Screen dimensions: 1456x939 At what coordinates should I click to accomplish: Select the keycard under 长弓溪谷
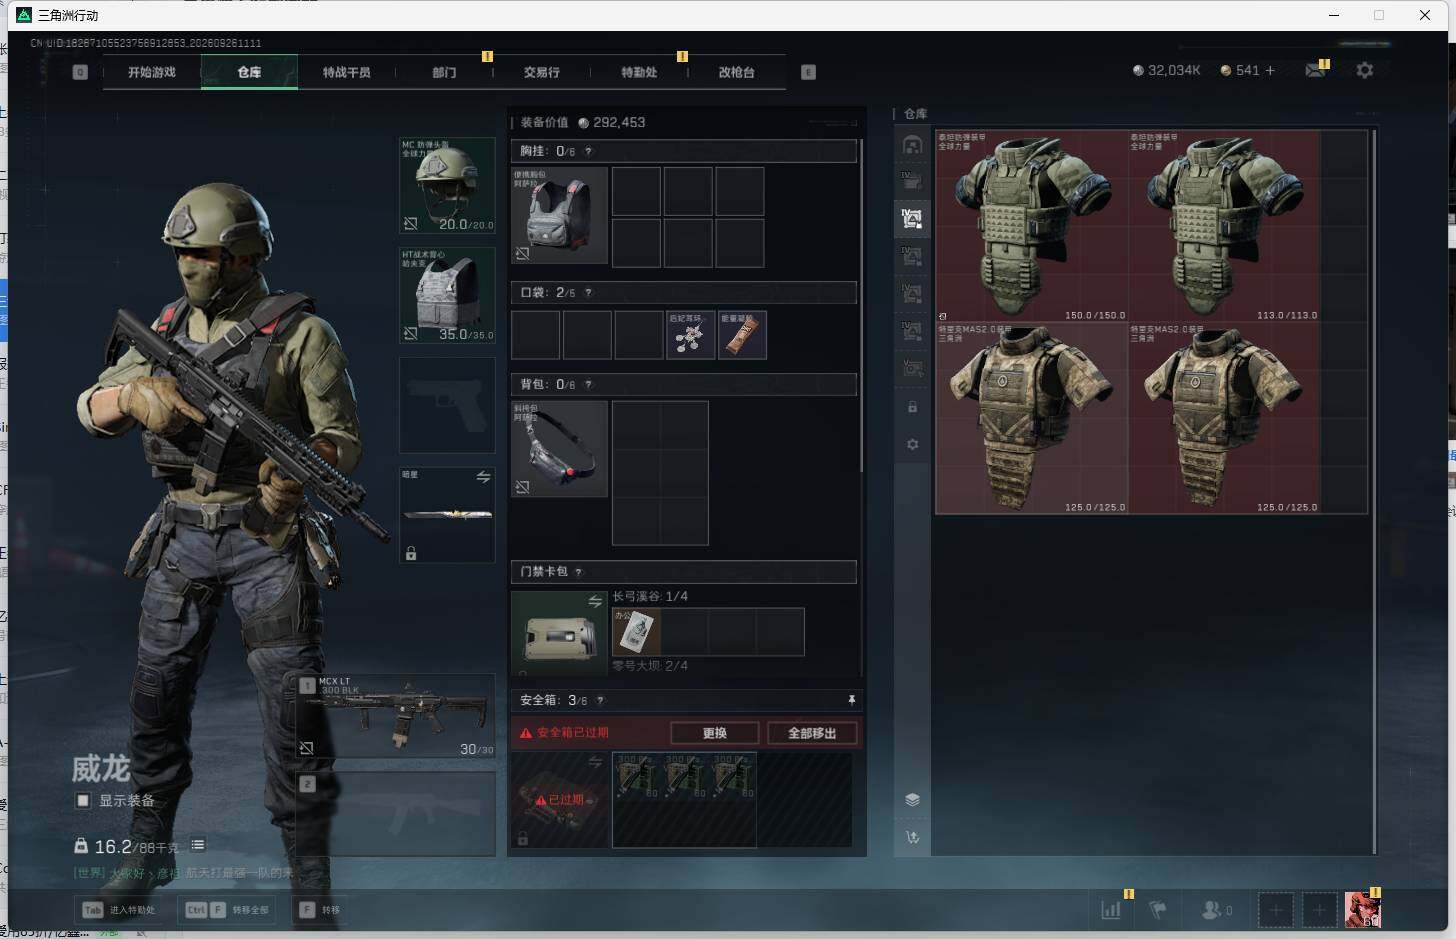(x=636, y=632)
